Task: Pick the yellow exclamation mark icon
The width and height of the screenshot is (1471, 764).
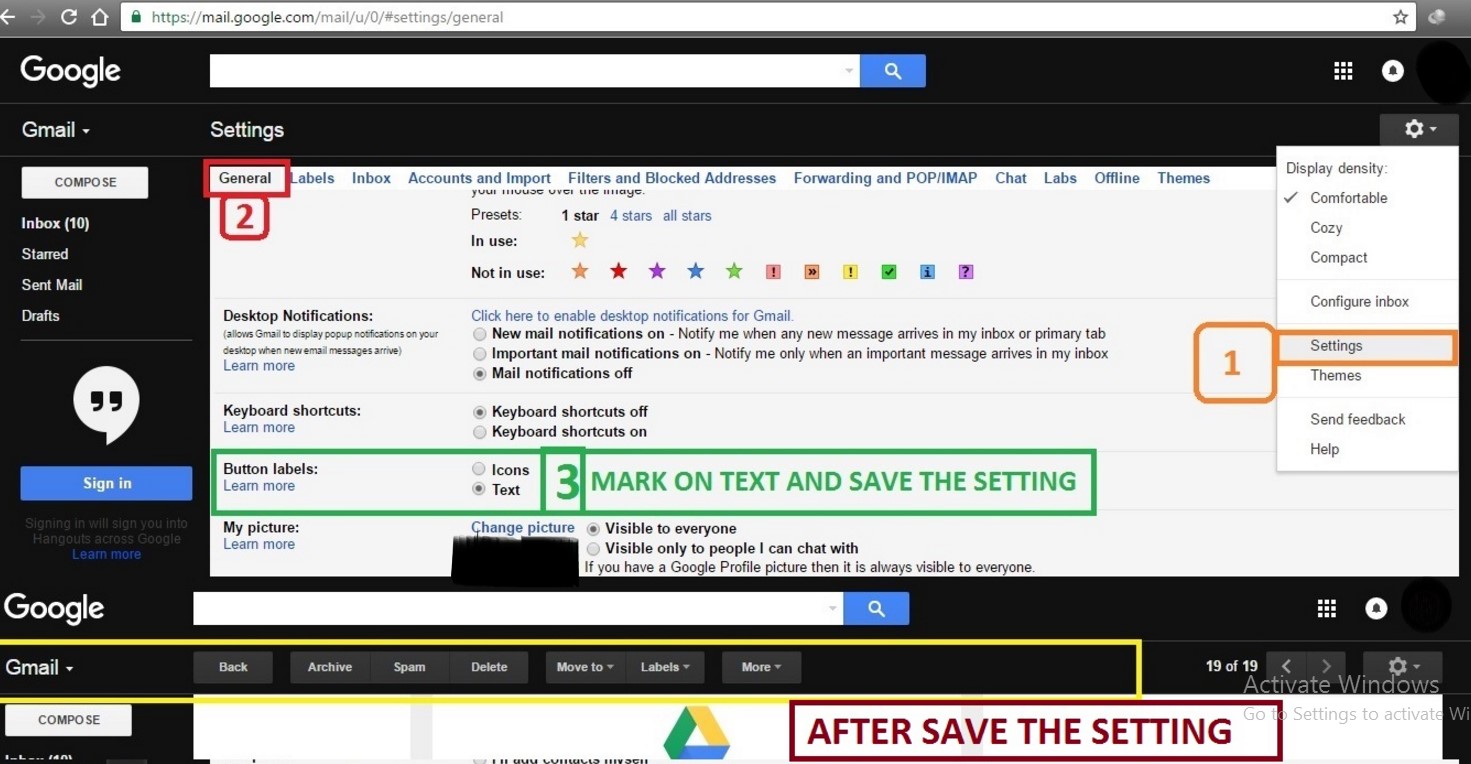Action: (x=850, y=272)
